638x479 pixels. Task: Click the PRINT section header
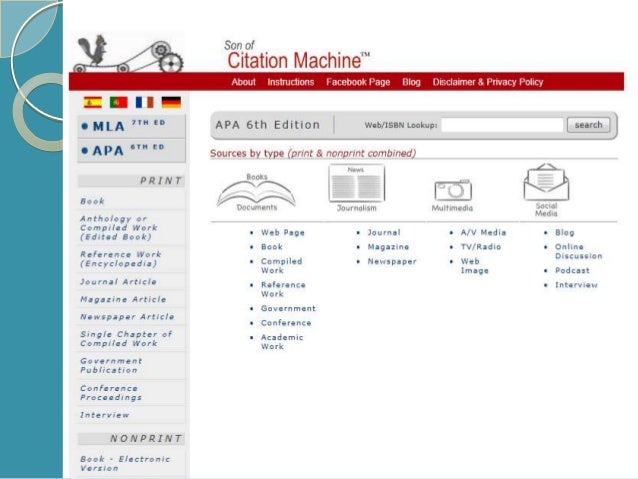pos(131,181)
